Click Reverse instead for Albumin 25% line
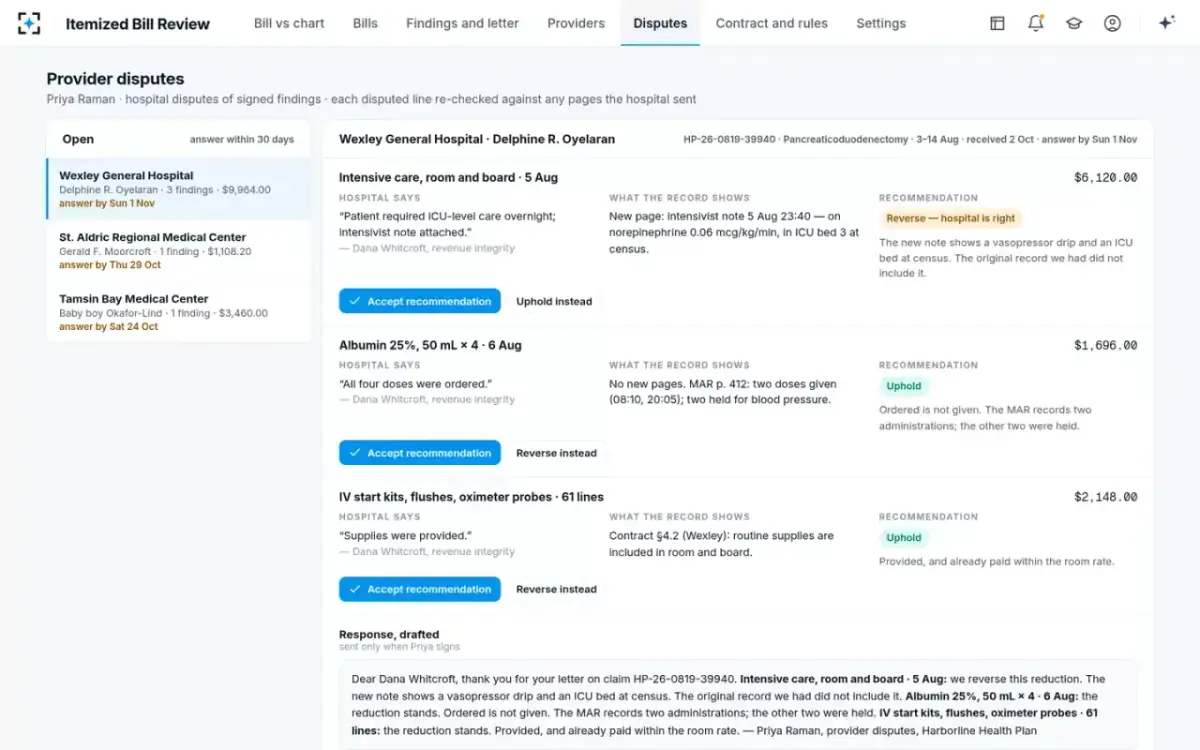Viewport: 1200px width, 750px height. pyautogui.click(x=556, y=453)
